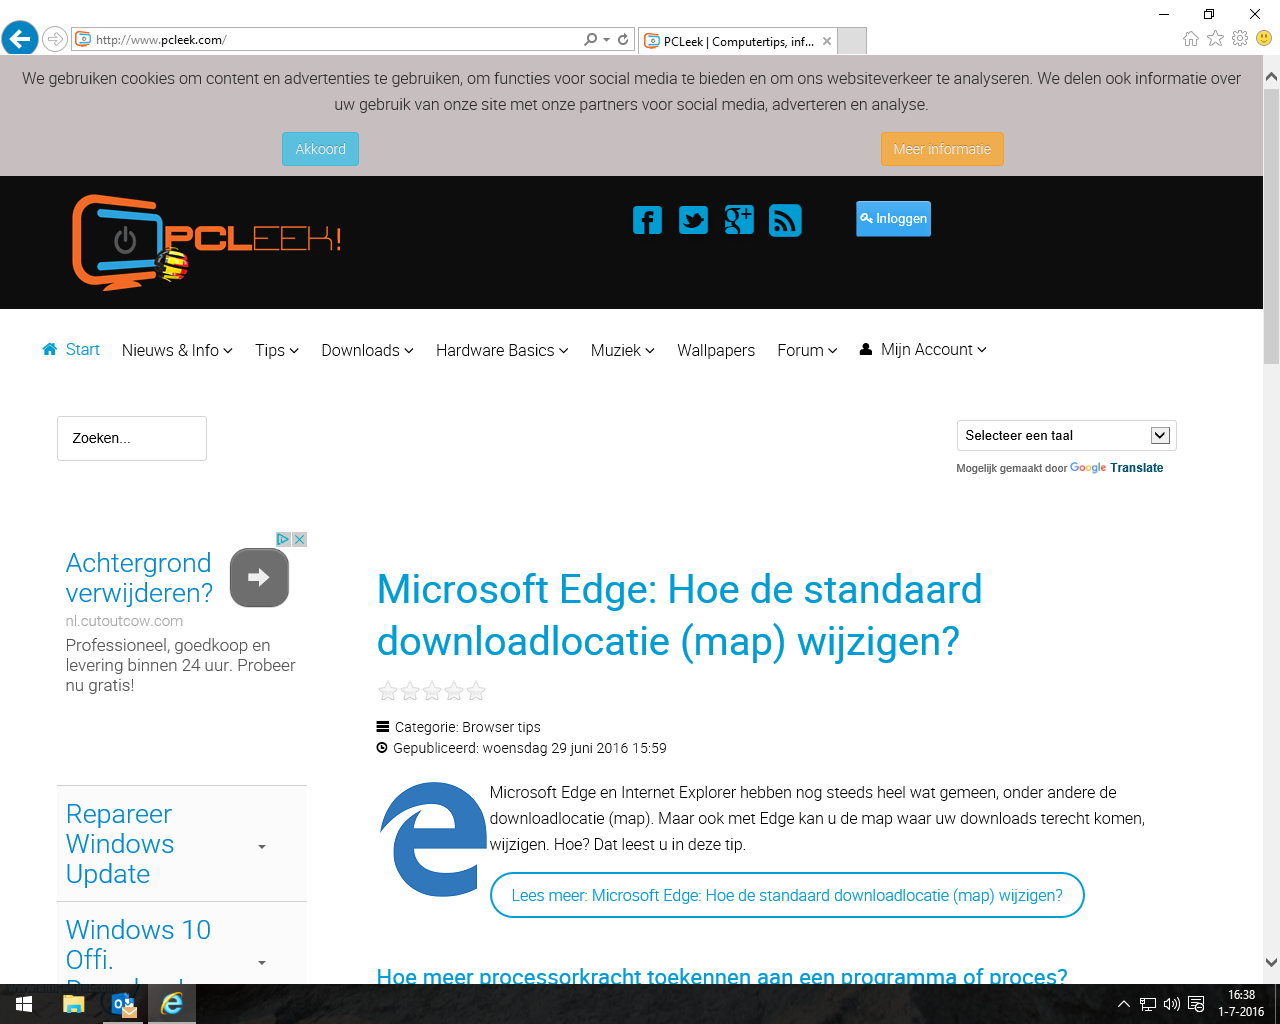Open a new blank tab
This screenshot has height=1024, width=1280.
[851, 41]
